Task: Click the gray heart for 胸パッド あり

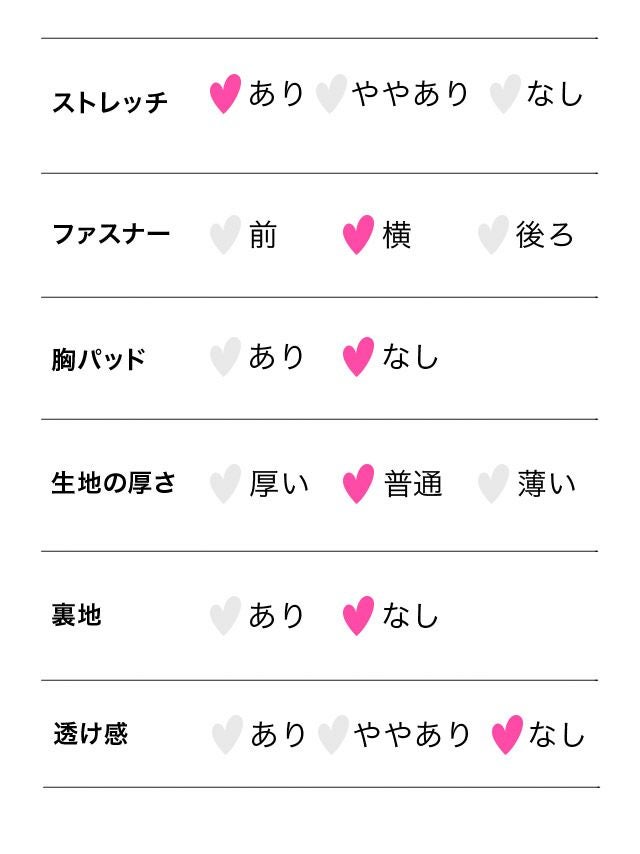Action: point(225,357)
